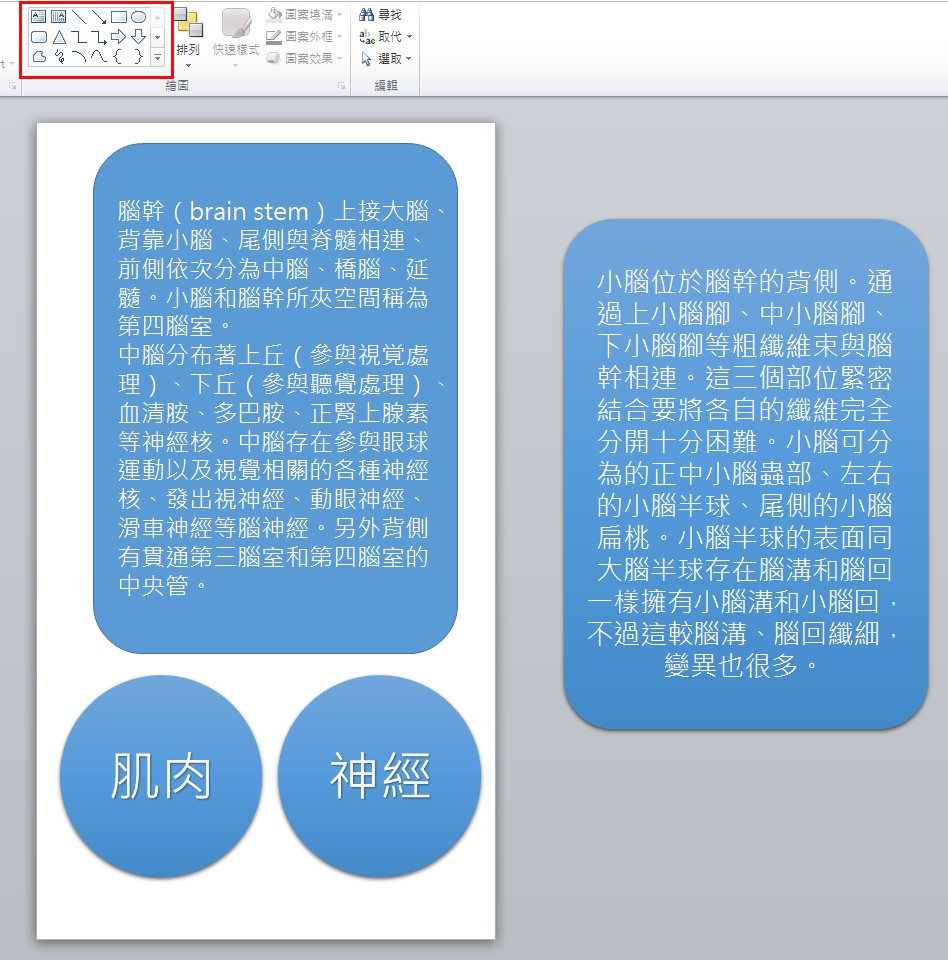The image size is (948, 960).
Task: Open 繪圖 group dialog launcher
Action: point(342,88)
